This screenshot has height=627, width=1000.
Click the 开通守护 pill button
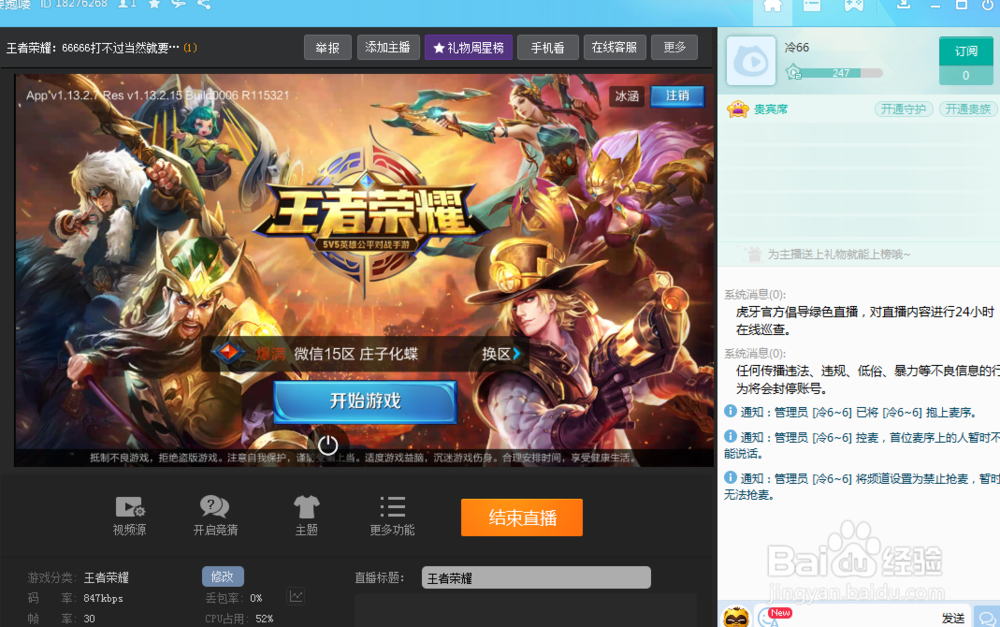(x=903, y=109)
